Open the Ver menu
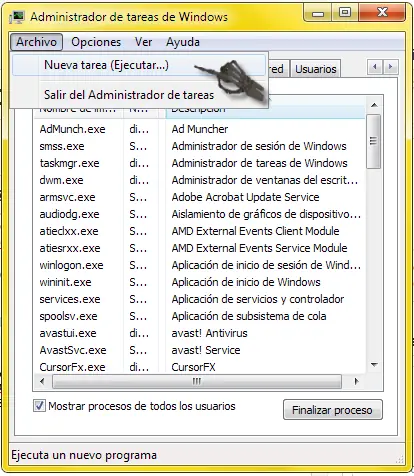The height and width of the screenshot is (476, 414). pyautogui.click(x=144, y=42)
